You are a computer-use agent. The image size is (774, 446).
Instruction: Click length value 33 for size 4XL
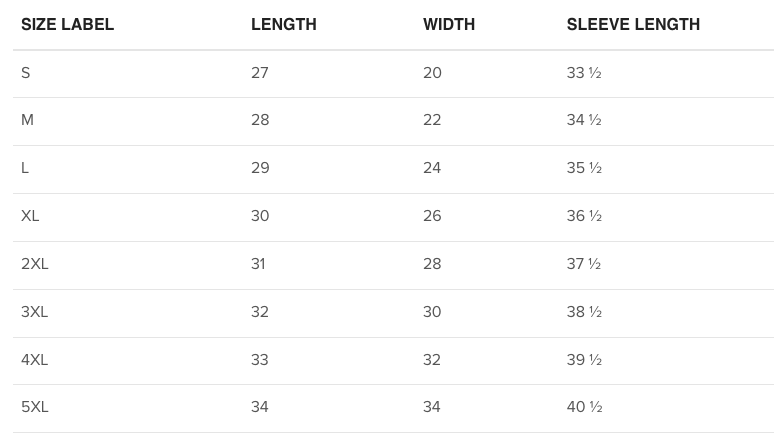coord(260,360)
